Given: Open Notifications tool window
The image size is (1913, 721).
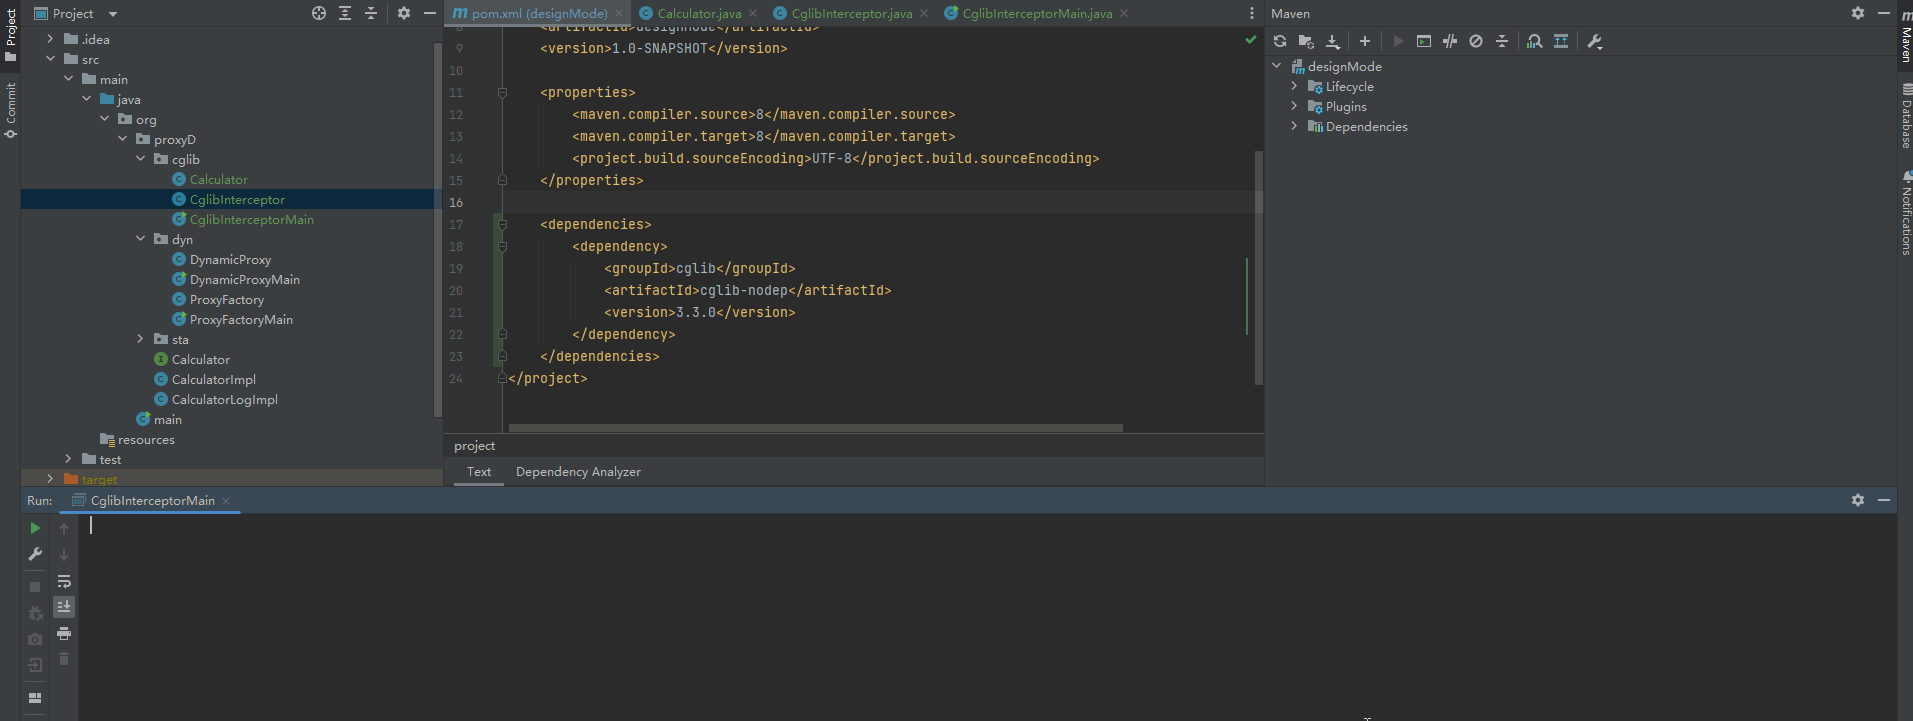Looking at the screenshot, I should point(1906,212).
